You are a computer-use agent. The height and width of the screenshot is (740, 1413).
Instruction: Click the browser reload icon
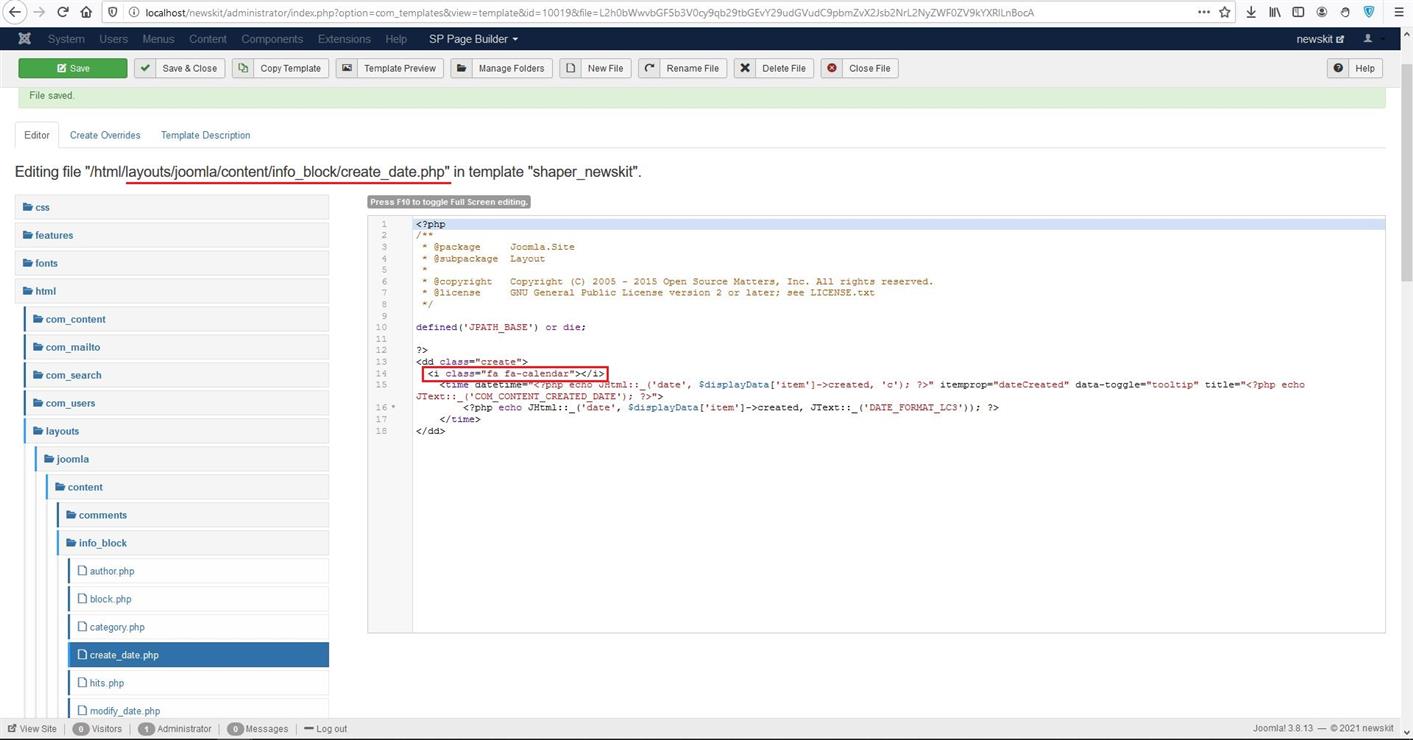pyautogui.click(x=63, y=12)
